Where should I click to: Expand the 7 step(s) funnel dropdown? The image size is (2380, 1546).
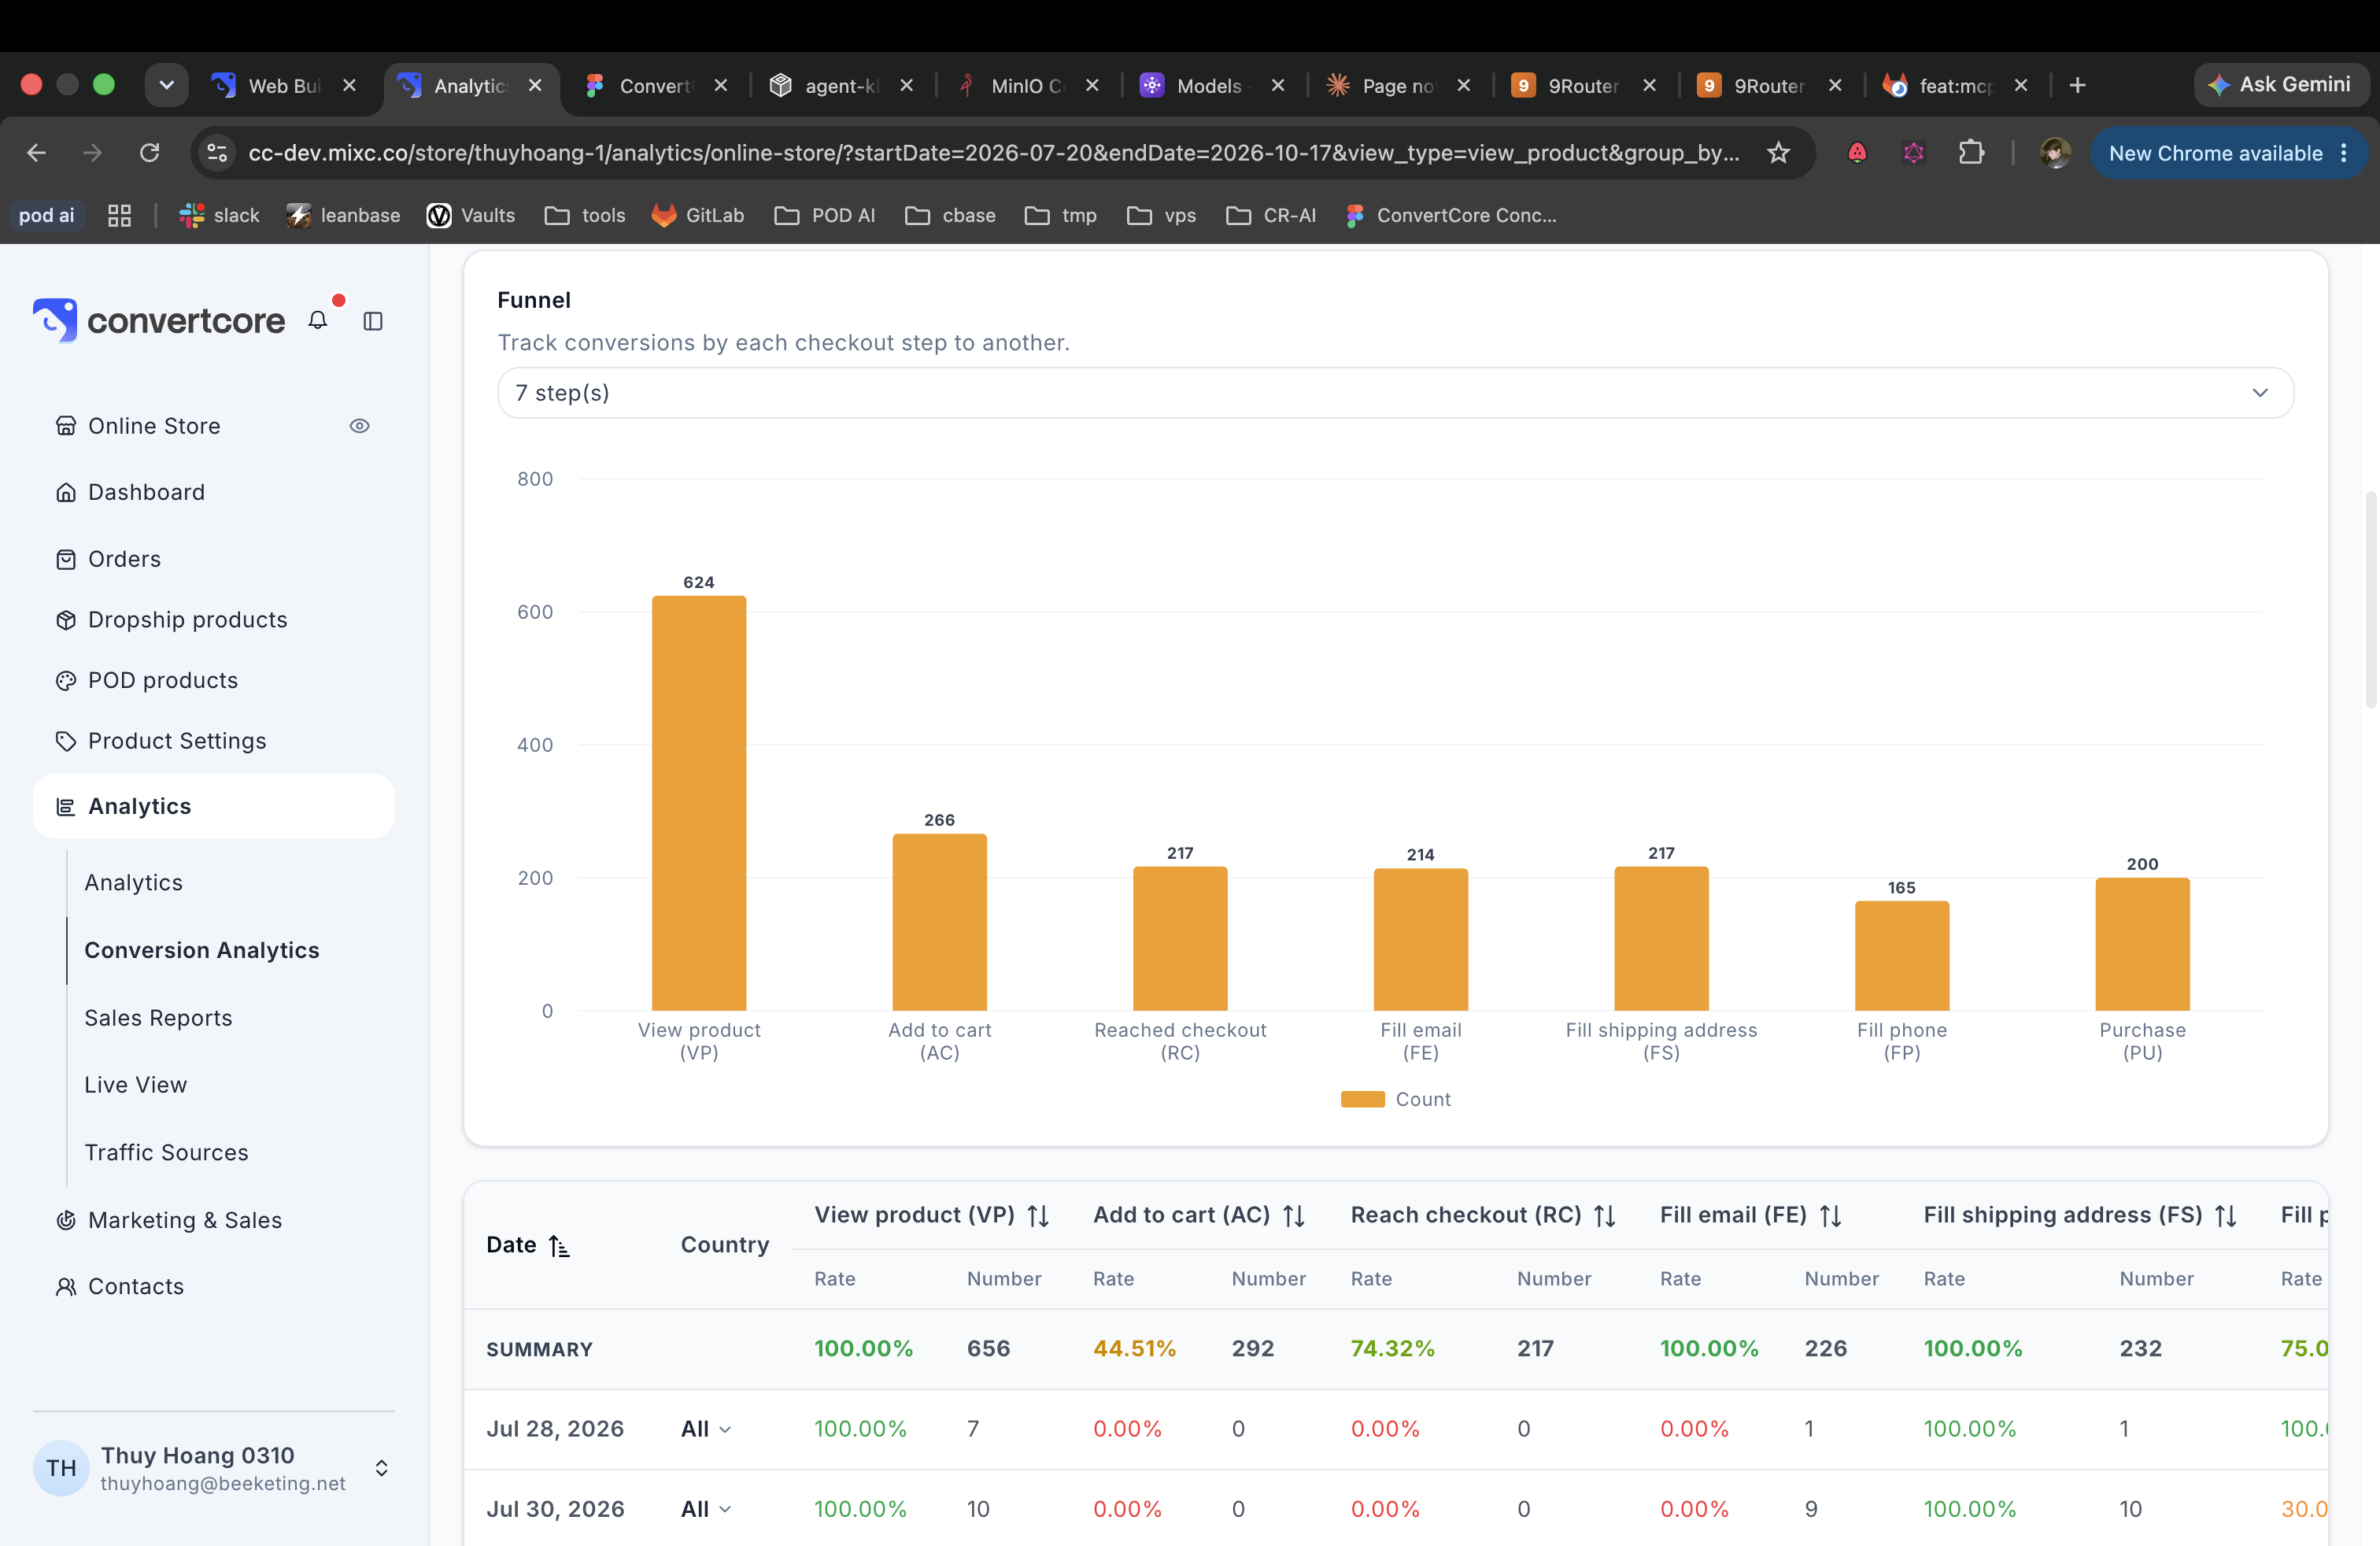point(1395,393)
